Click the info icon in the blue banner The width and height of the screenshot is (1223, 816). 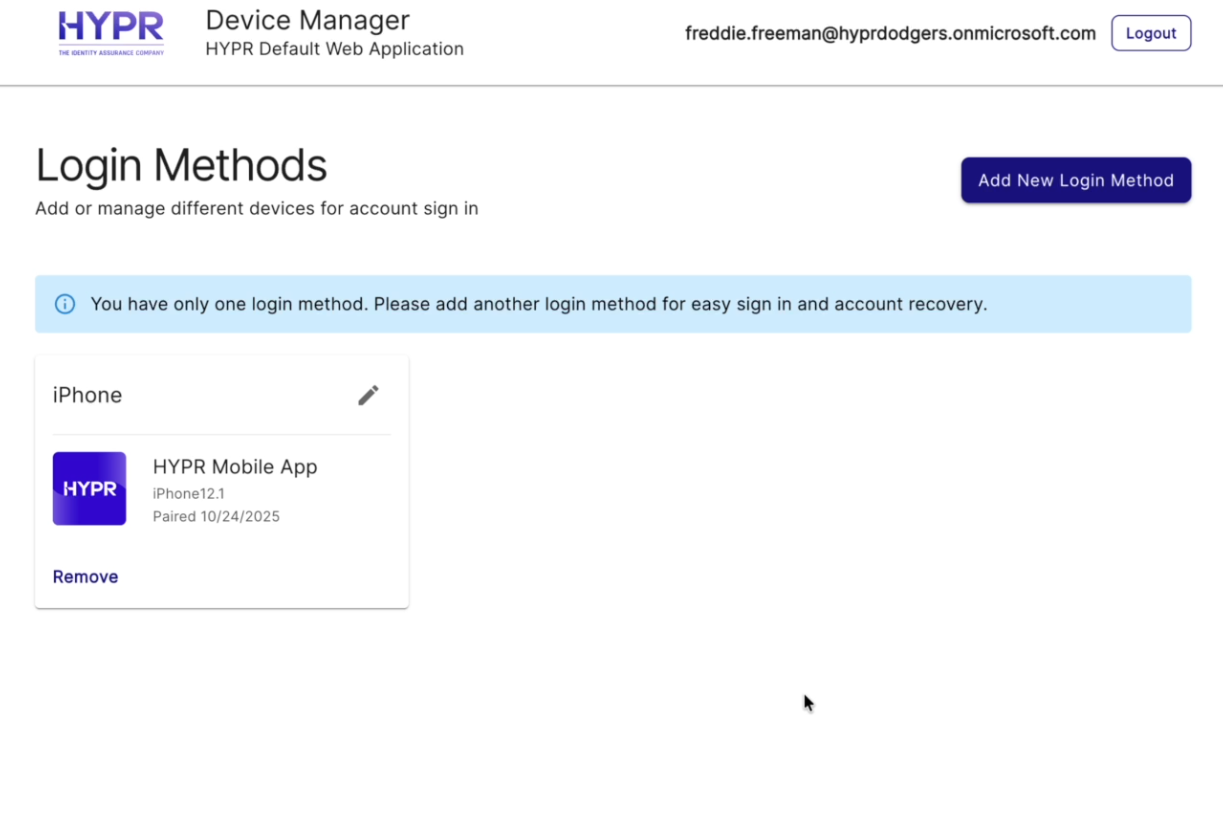[x=65, y=304]
